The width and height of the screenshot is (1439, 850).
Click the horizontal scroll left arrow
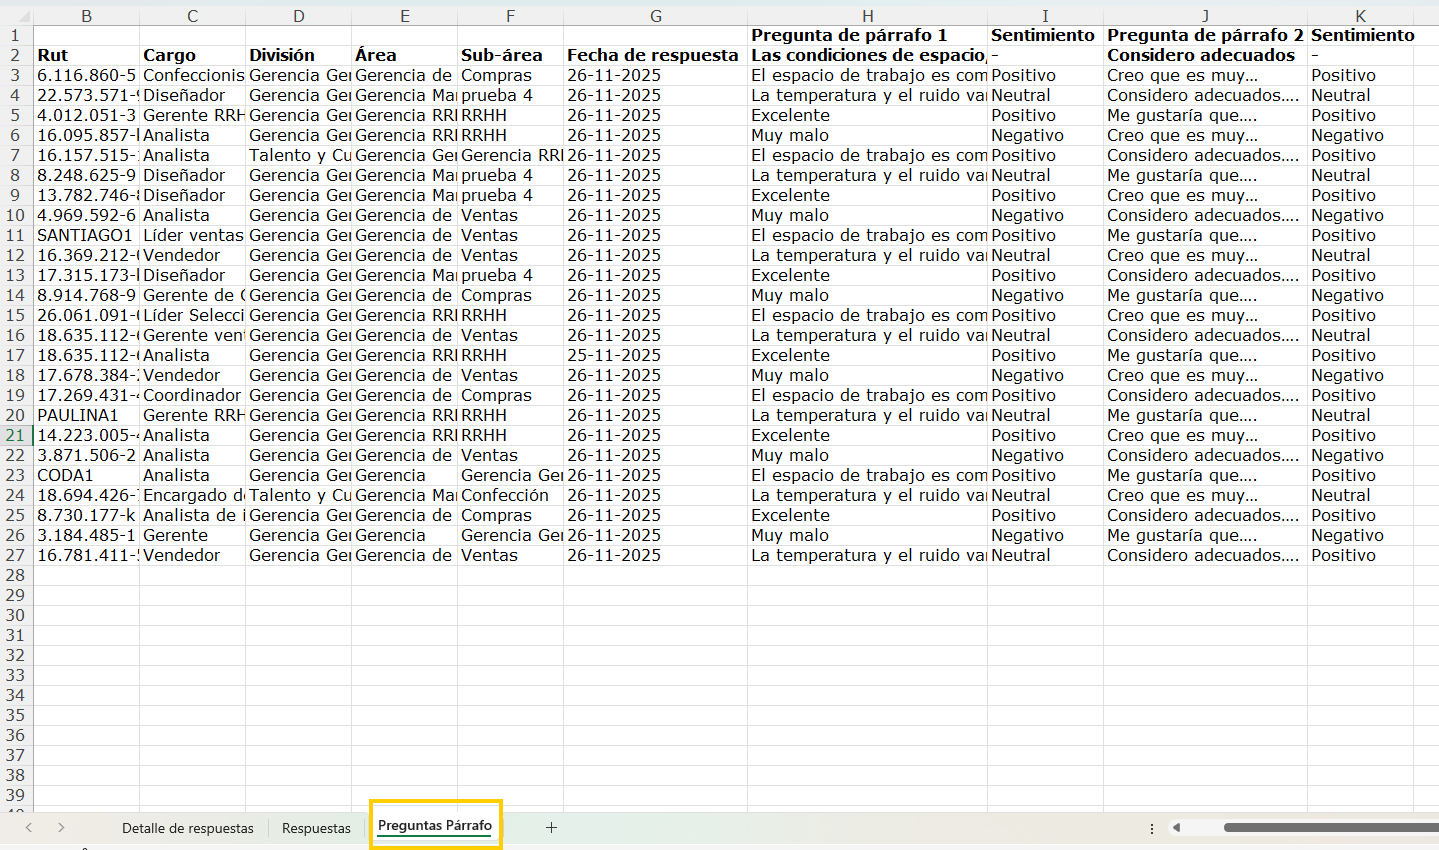pyautogui.click(x=1177, y=827)
